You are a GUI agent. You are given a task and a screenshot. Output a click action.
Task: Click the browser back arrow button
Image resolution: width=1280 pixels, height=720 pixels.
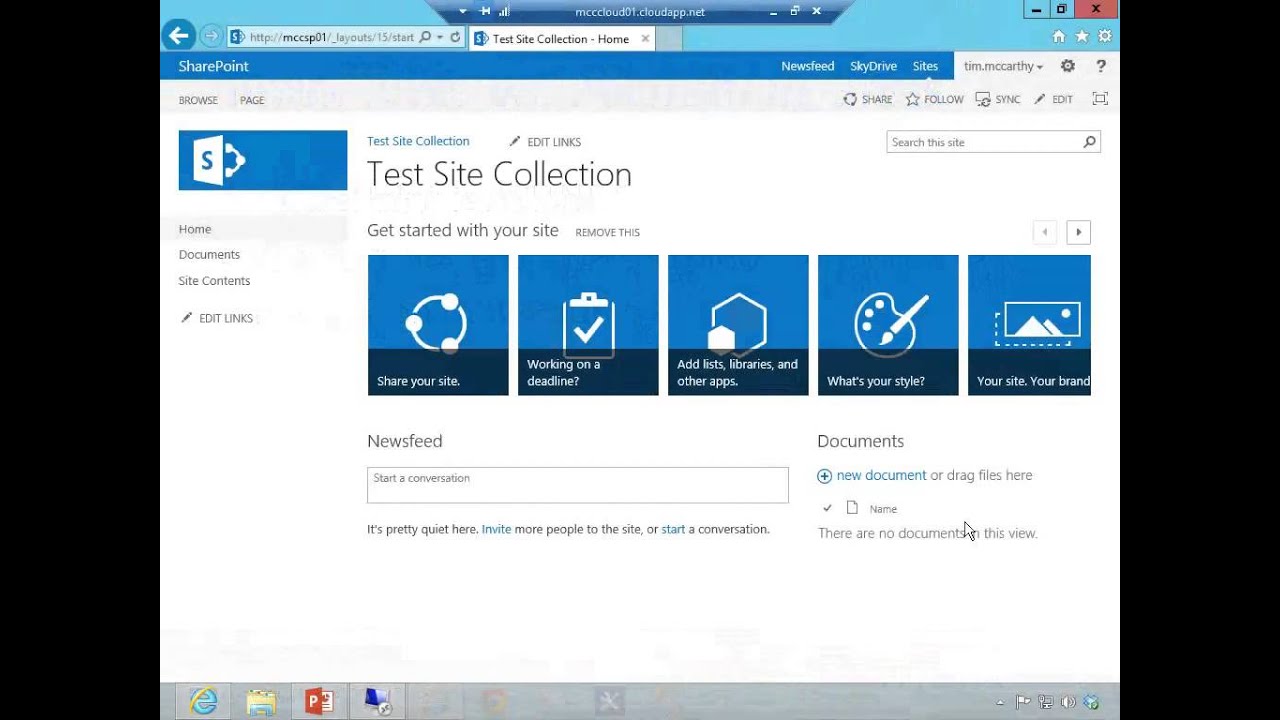(x=178, y=36)
